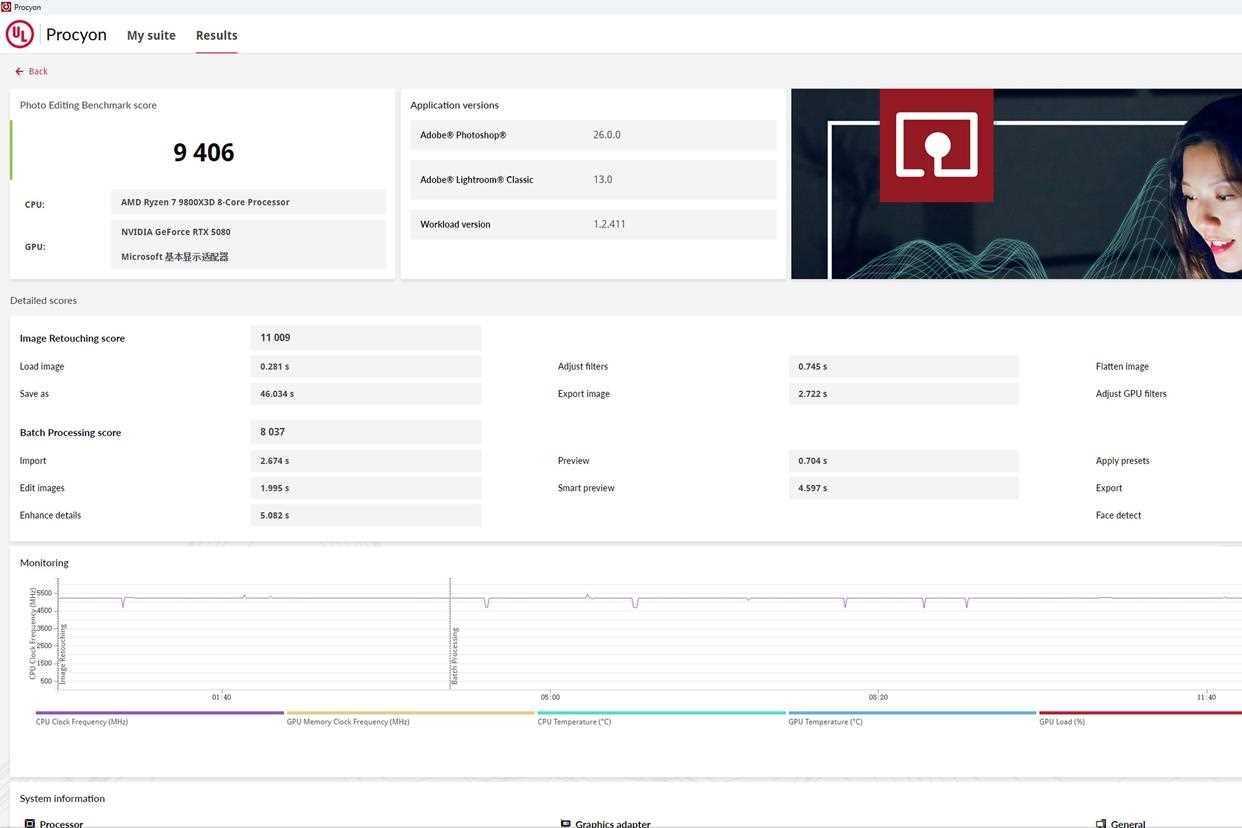The image size is (1242, 828).
Task: Toggle CPU Clock Frequency legend series
Action: tap(82, 721)
